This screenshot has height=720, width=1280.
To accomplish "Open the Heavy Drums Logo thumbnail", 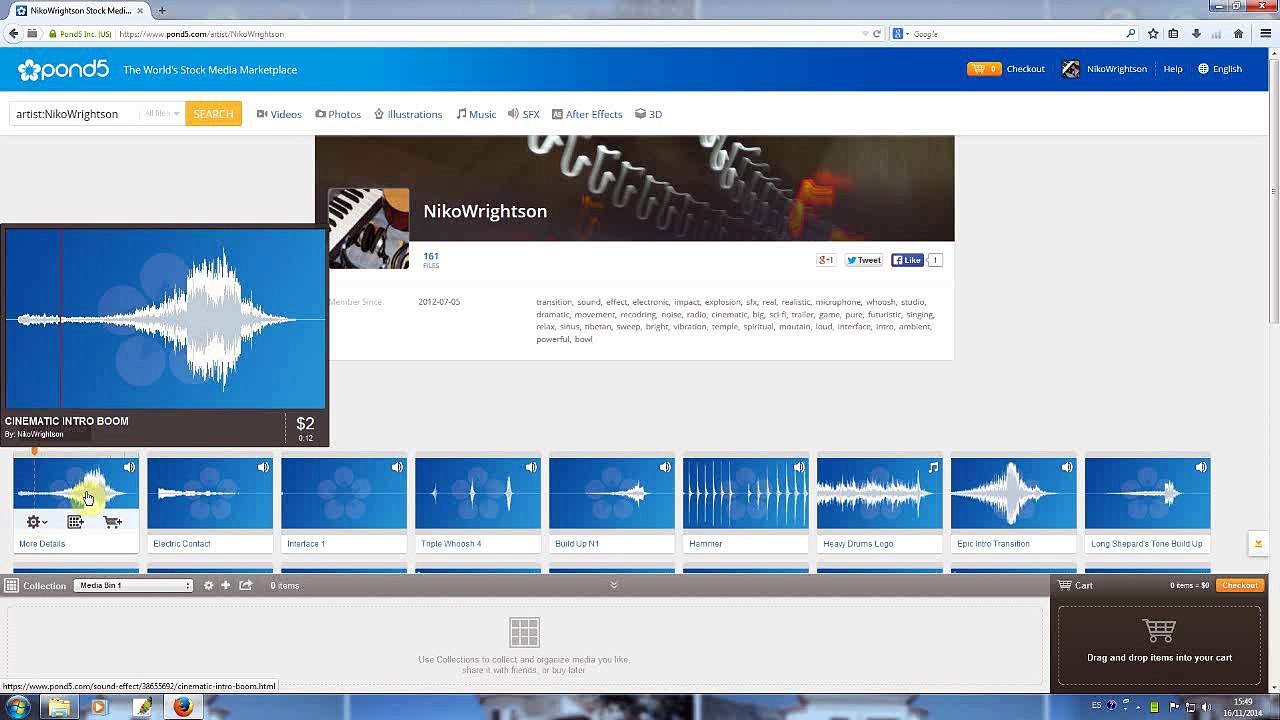I will coord(879,493).
